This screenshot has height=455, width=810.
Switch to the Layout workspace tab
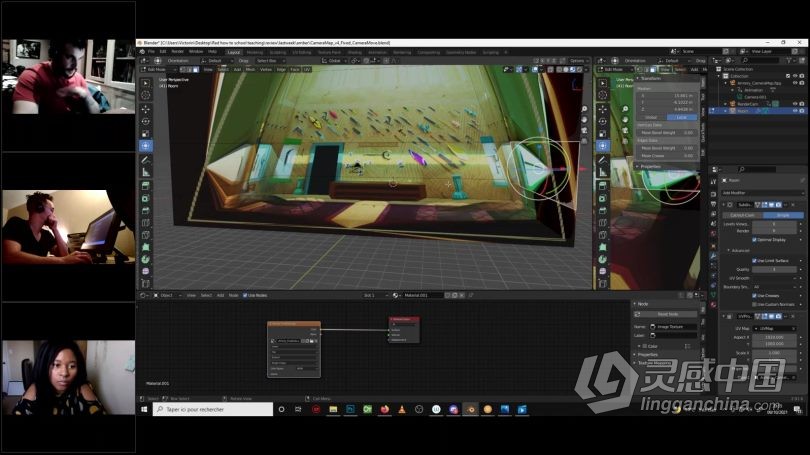point(233,52)
